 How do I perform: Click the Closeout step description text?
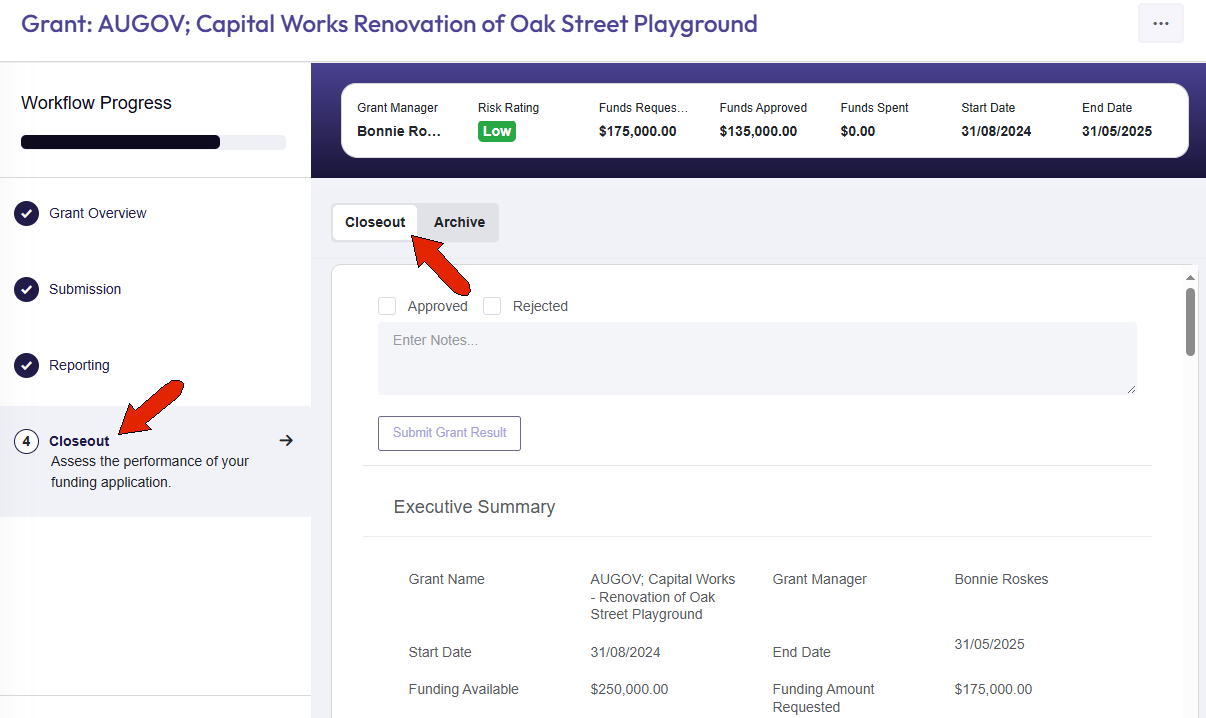150,472
